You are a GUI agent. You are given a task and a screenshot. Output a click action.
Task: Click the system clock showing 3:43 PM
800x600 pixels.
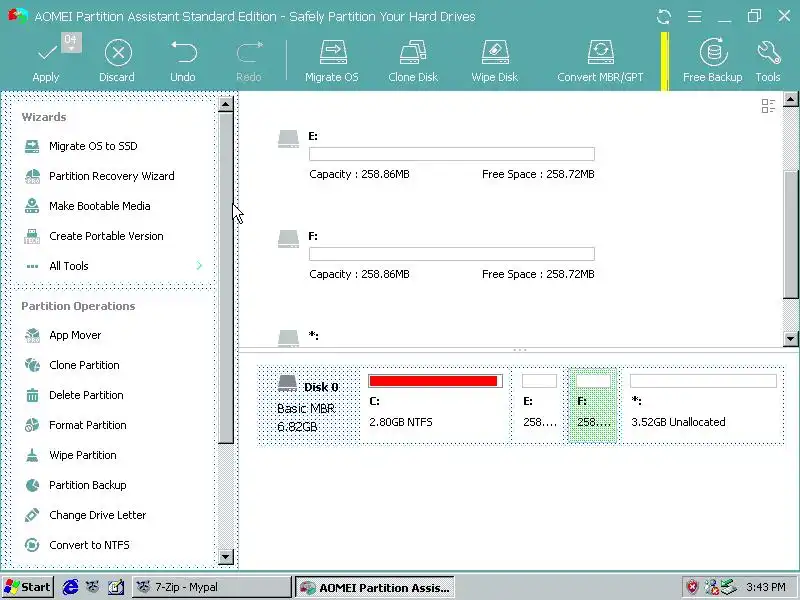[765, 587]
